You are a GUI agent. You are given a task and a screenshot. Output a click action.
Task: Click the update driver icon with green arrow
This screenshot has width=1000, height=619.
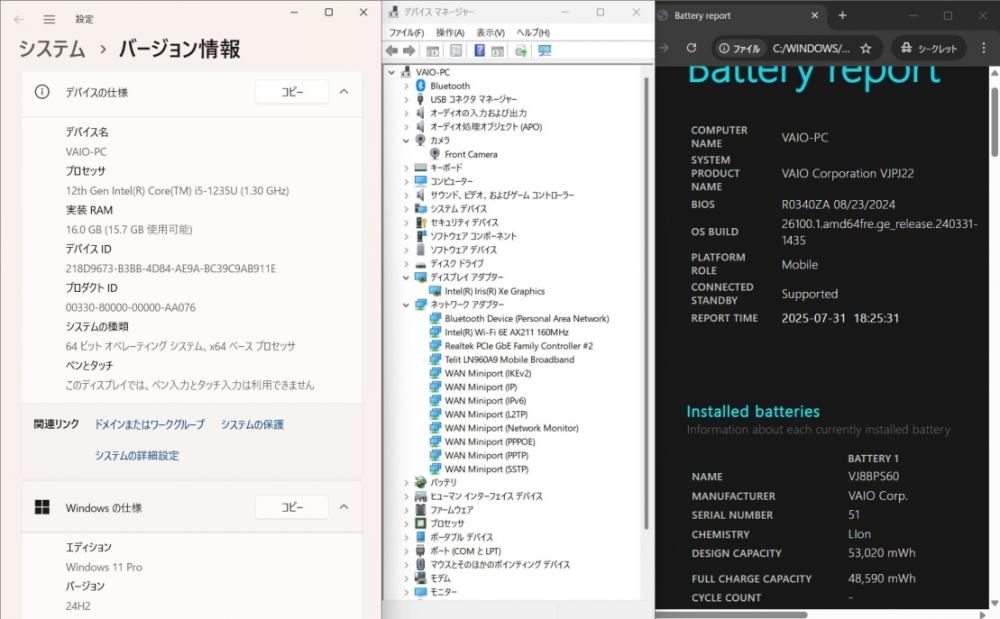(x=520, y=51)
